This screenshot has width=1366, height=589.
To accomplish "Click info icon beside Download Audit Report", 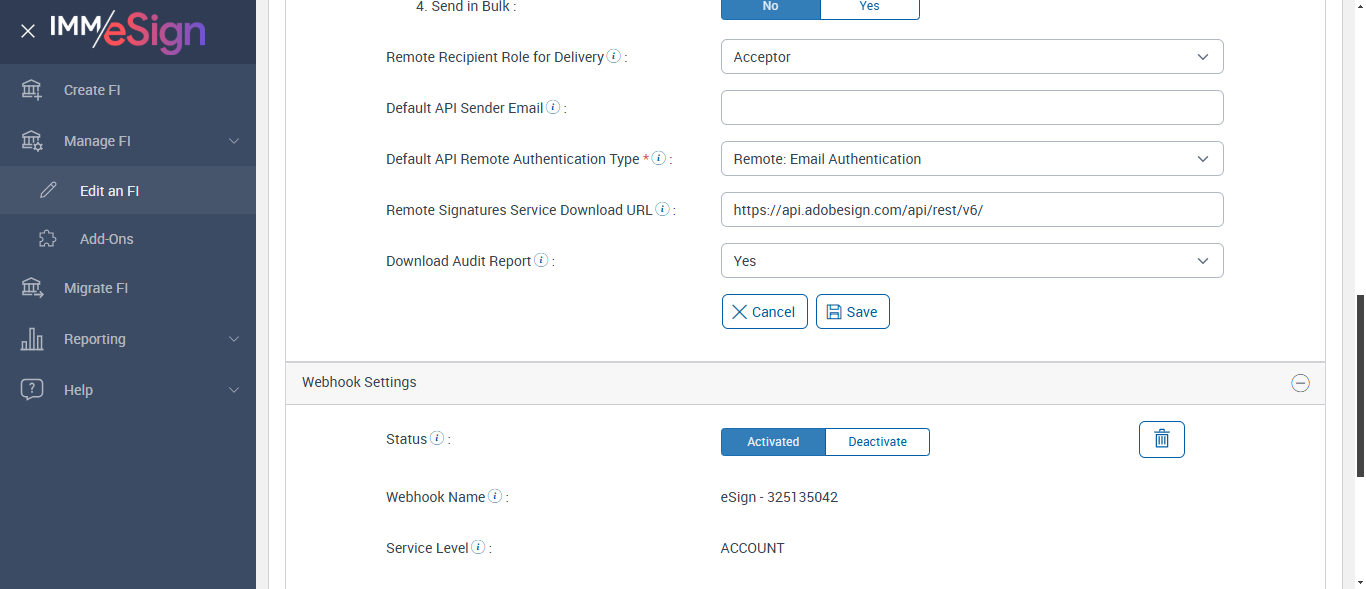I will [x=541, y=261].
